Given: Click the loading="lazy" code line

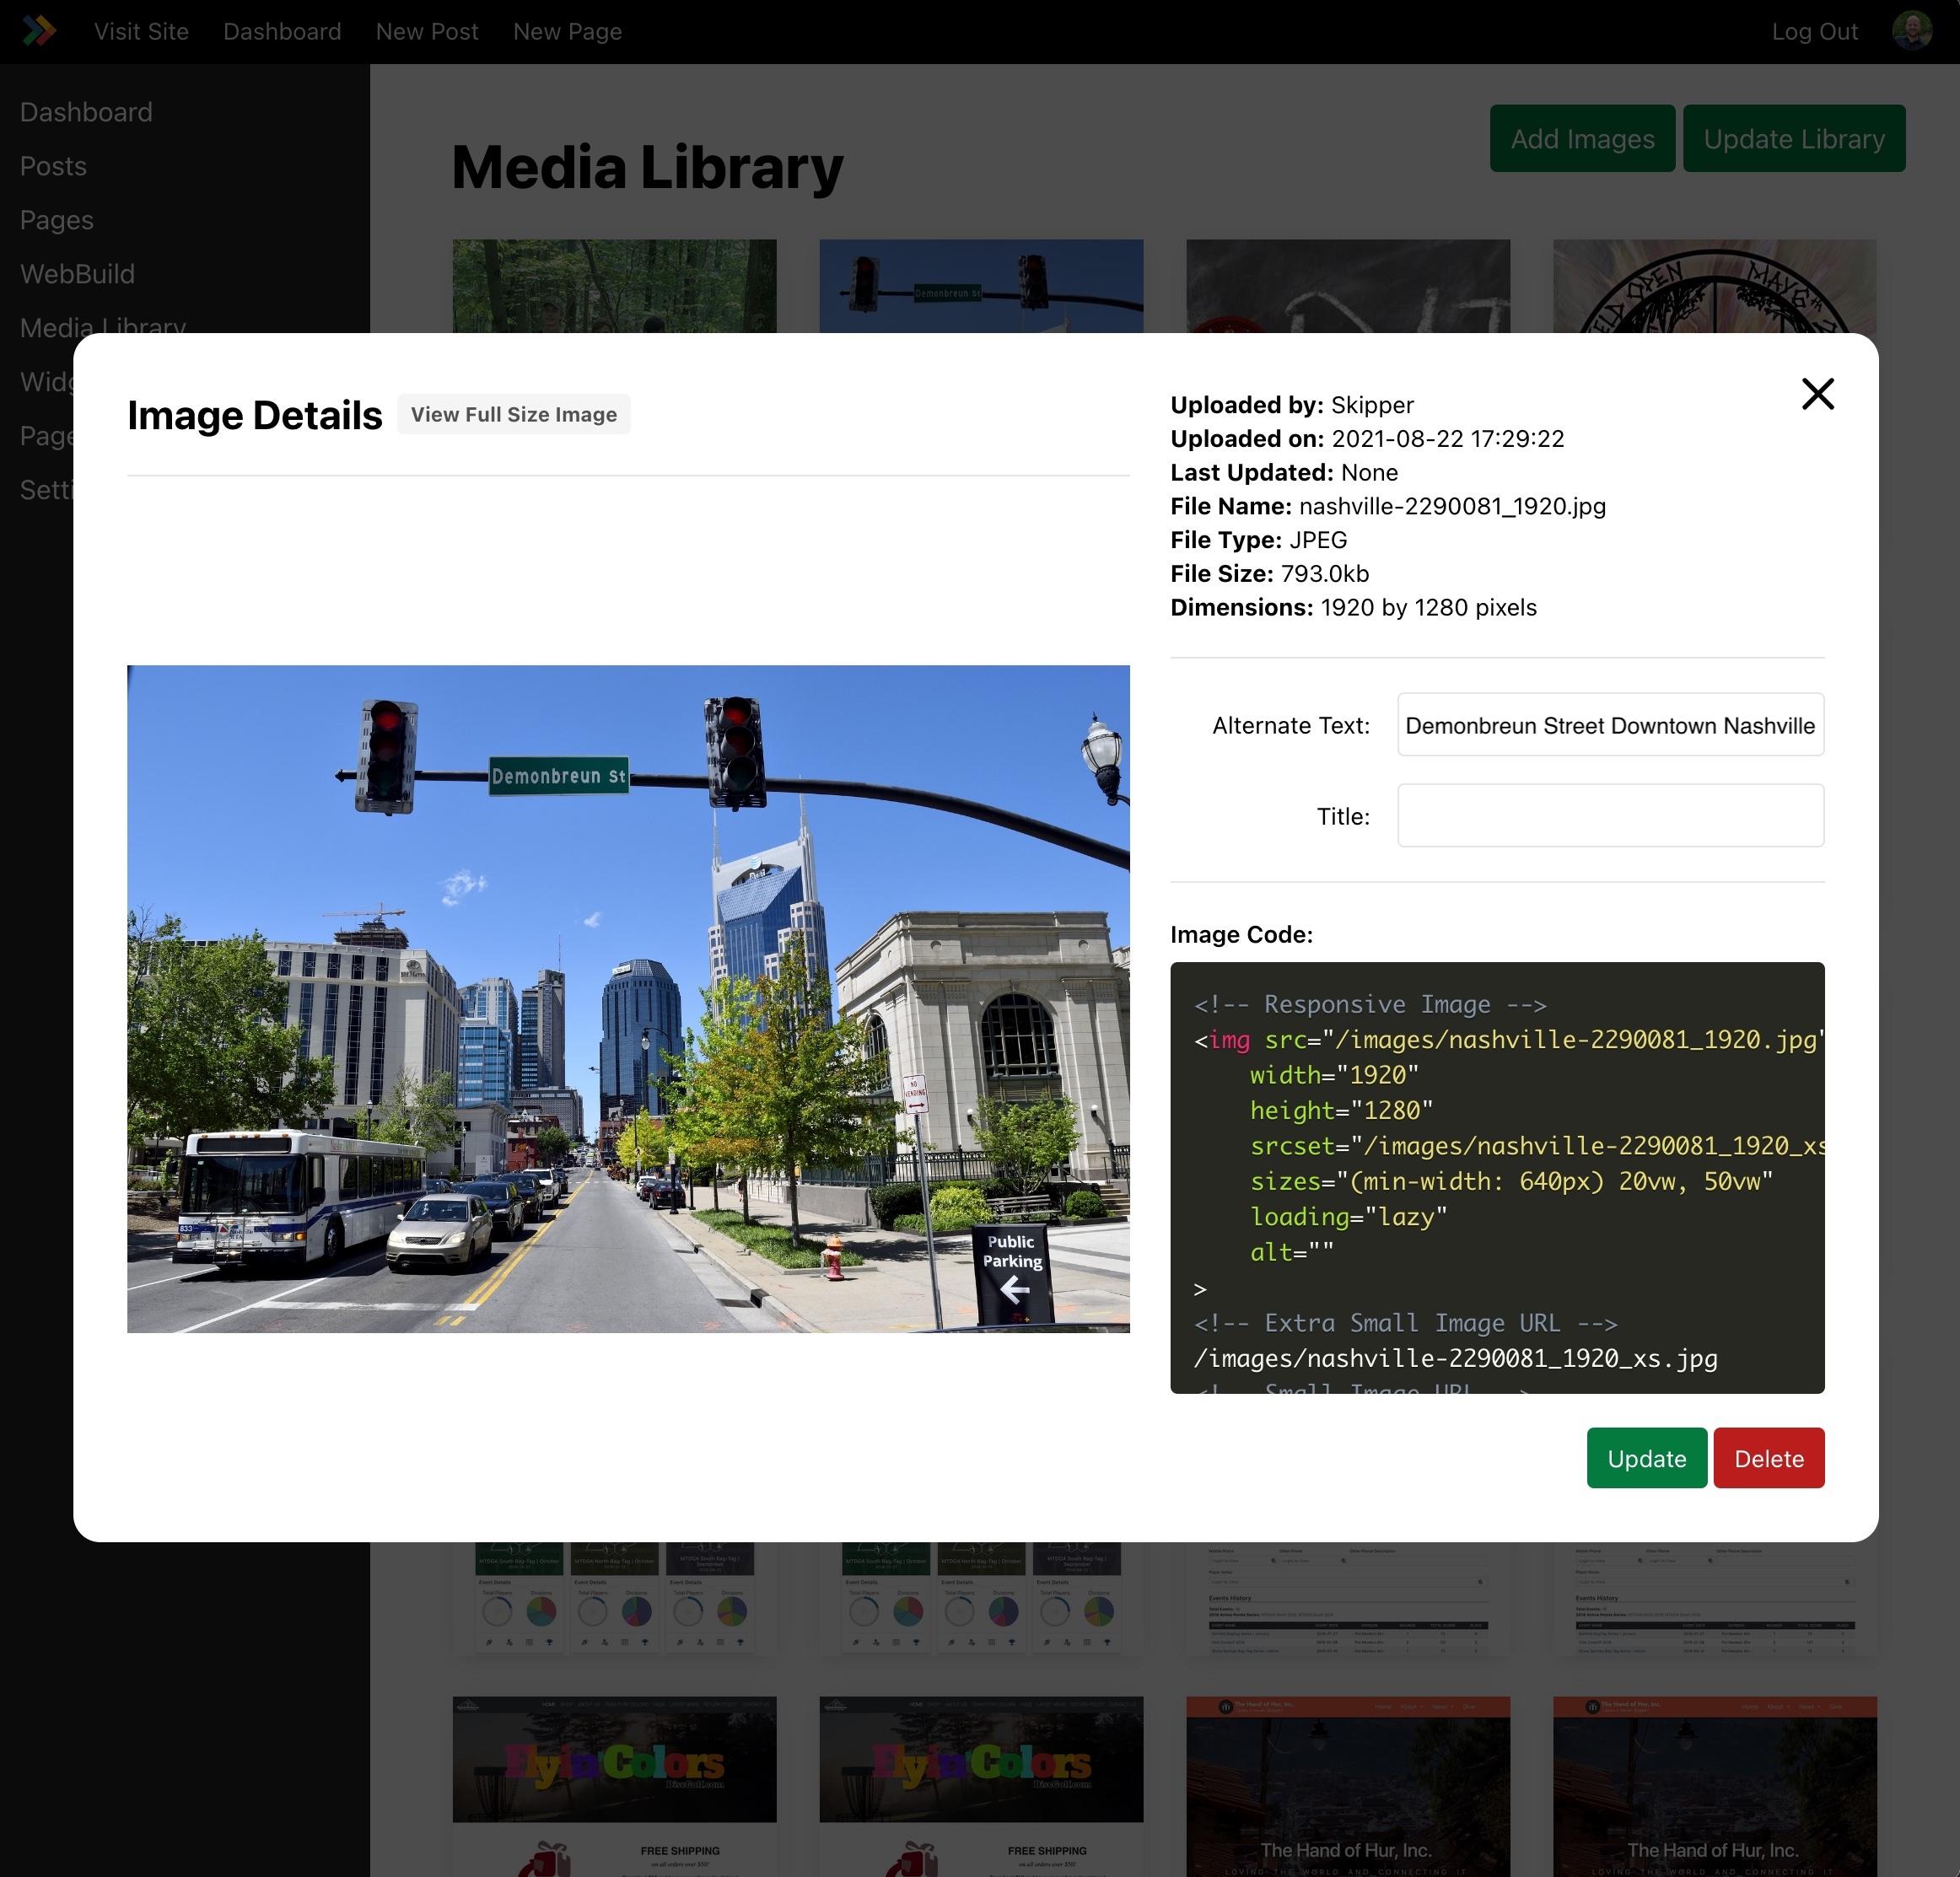Looking at the screenshot, I should tap(1348, 1217).
